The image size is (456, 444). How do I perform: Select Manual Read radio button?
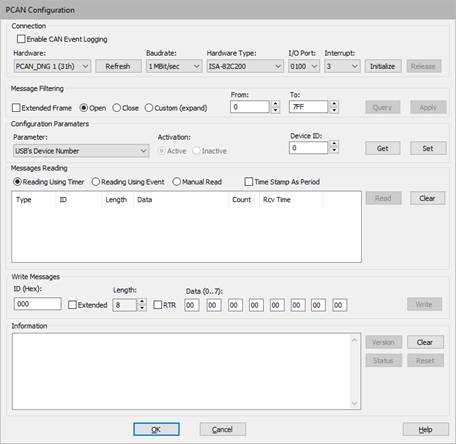(177, 182)
